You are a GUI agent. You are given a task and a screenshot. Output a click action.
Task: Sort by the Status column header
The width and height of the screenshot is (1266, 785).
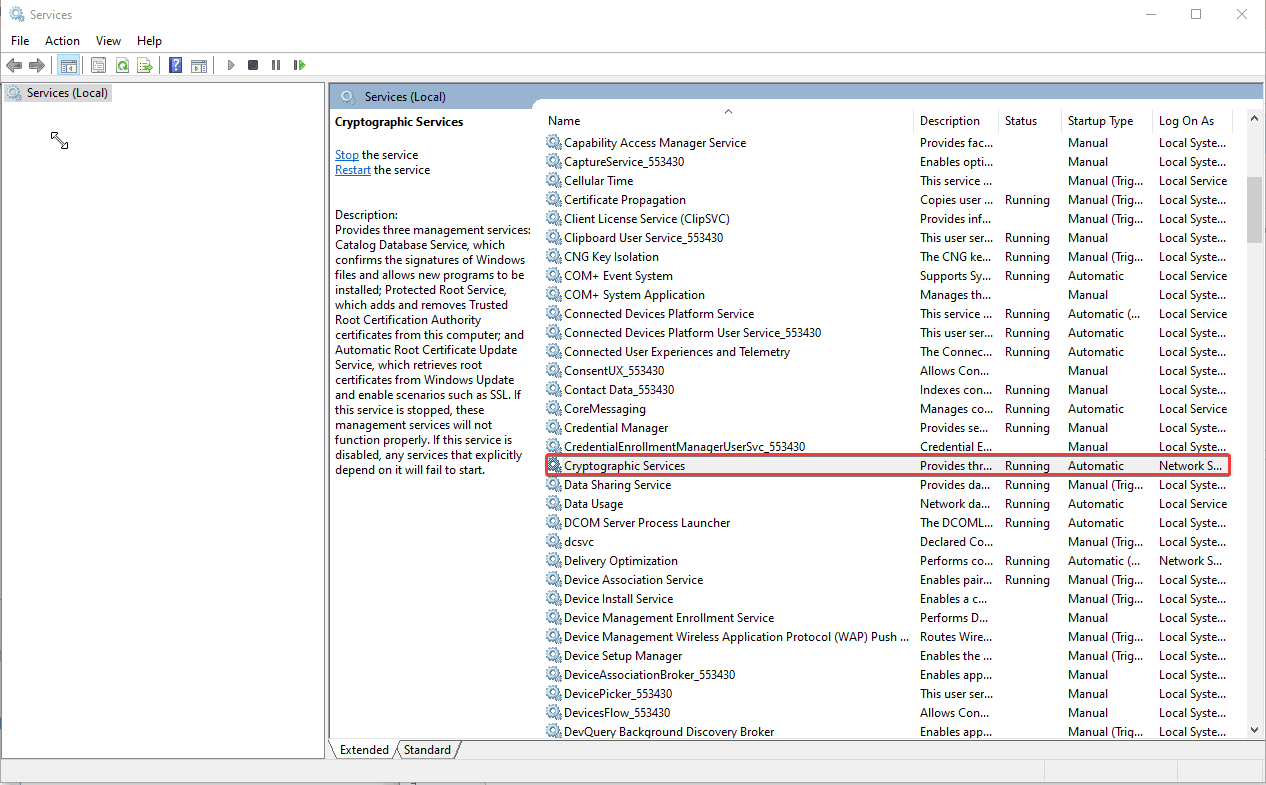pos(1021,121)
